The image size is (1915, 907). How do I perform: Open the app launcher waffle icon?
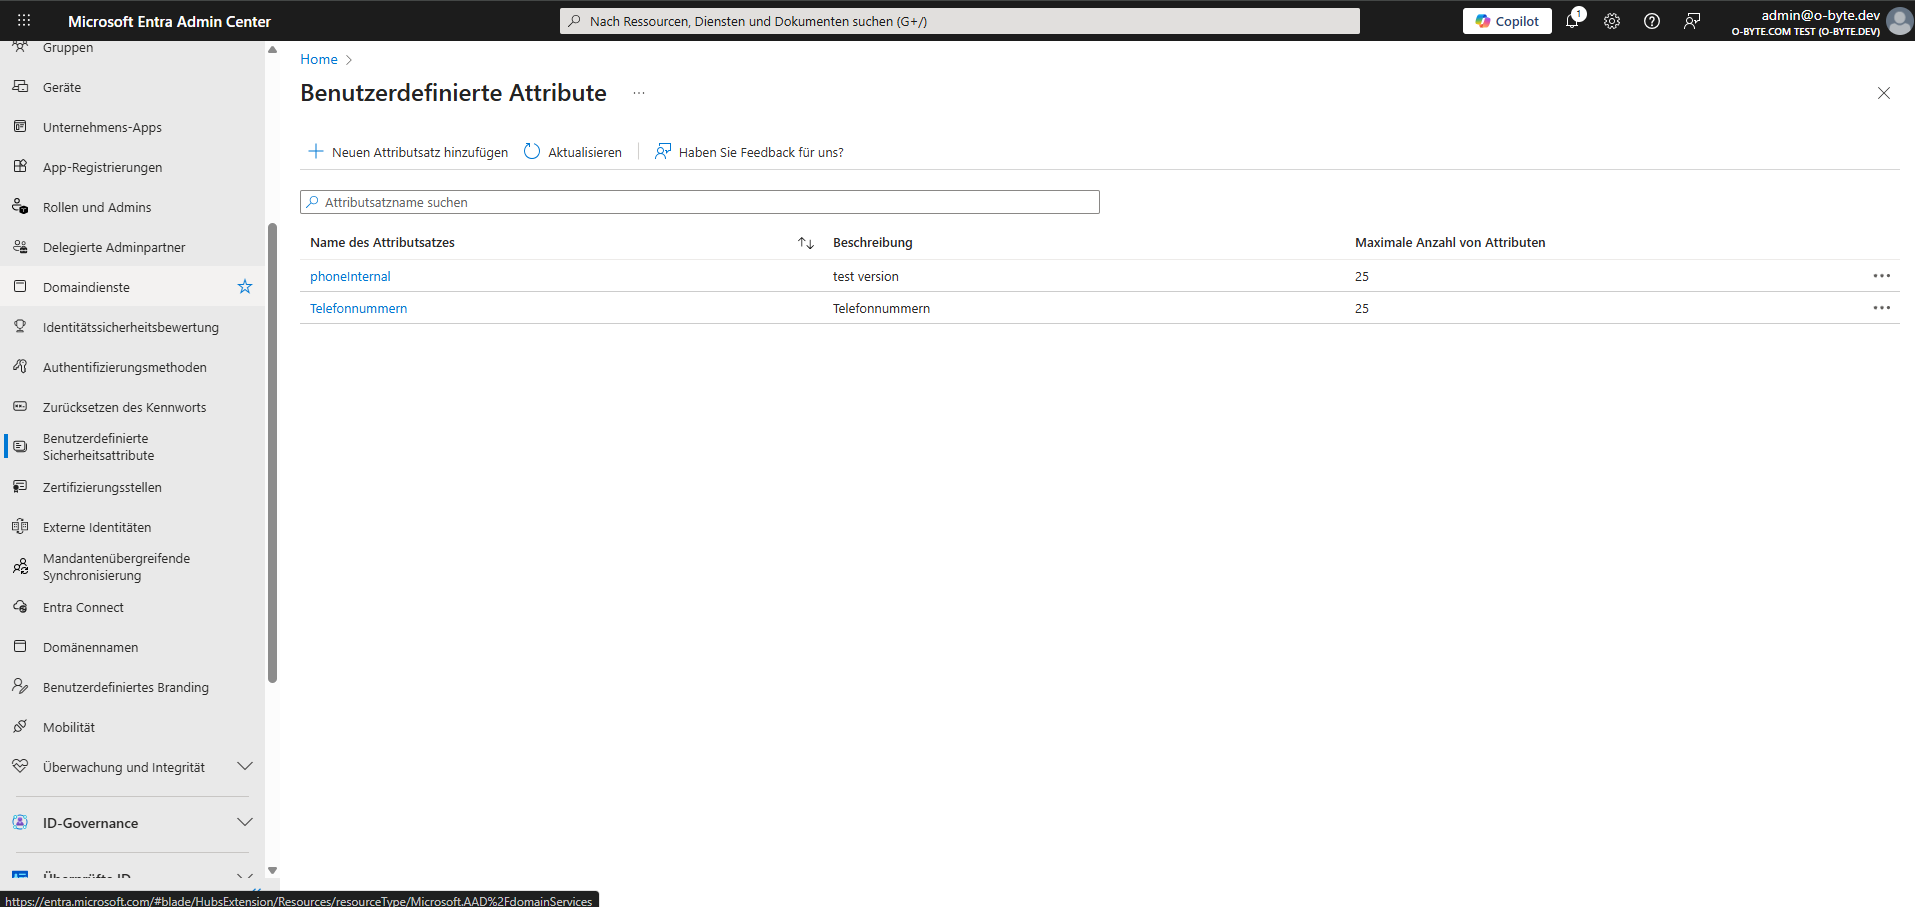tap(24, 20)
